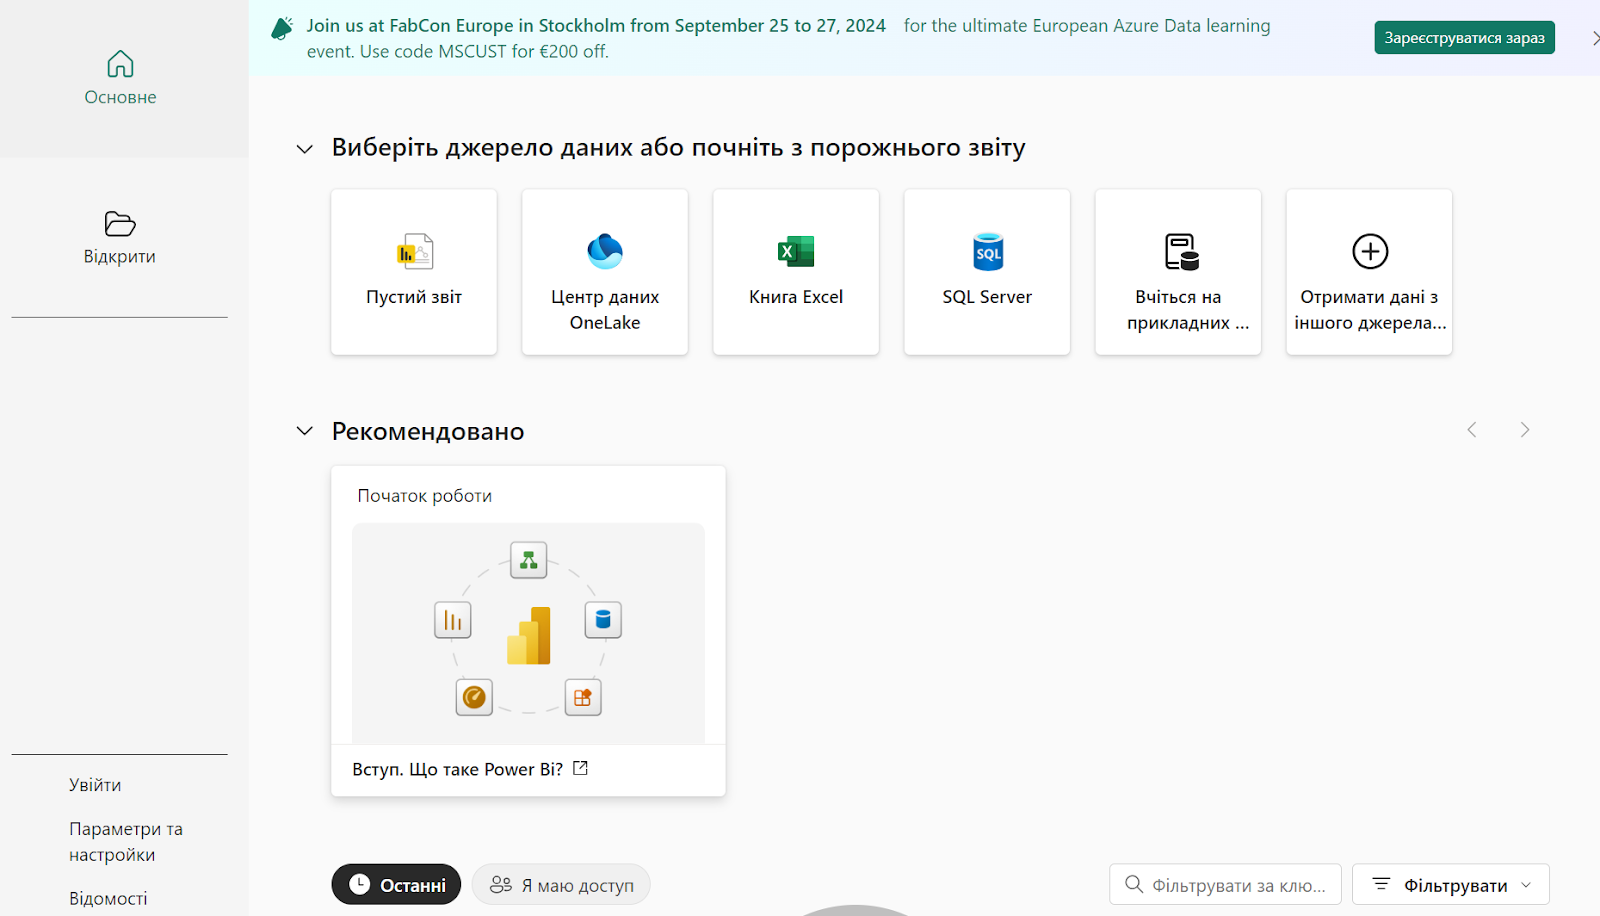The height and width of the screenshot is (916, 1600).
Task: Collapse the data source selection section
Action: click(305, 149)
